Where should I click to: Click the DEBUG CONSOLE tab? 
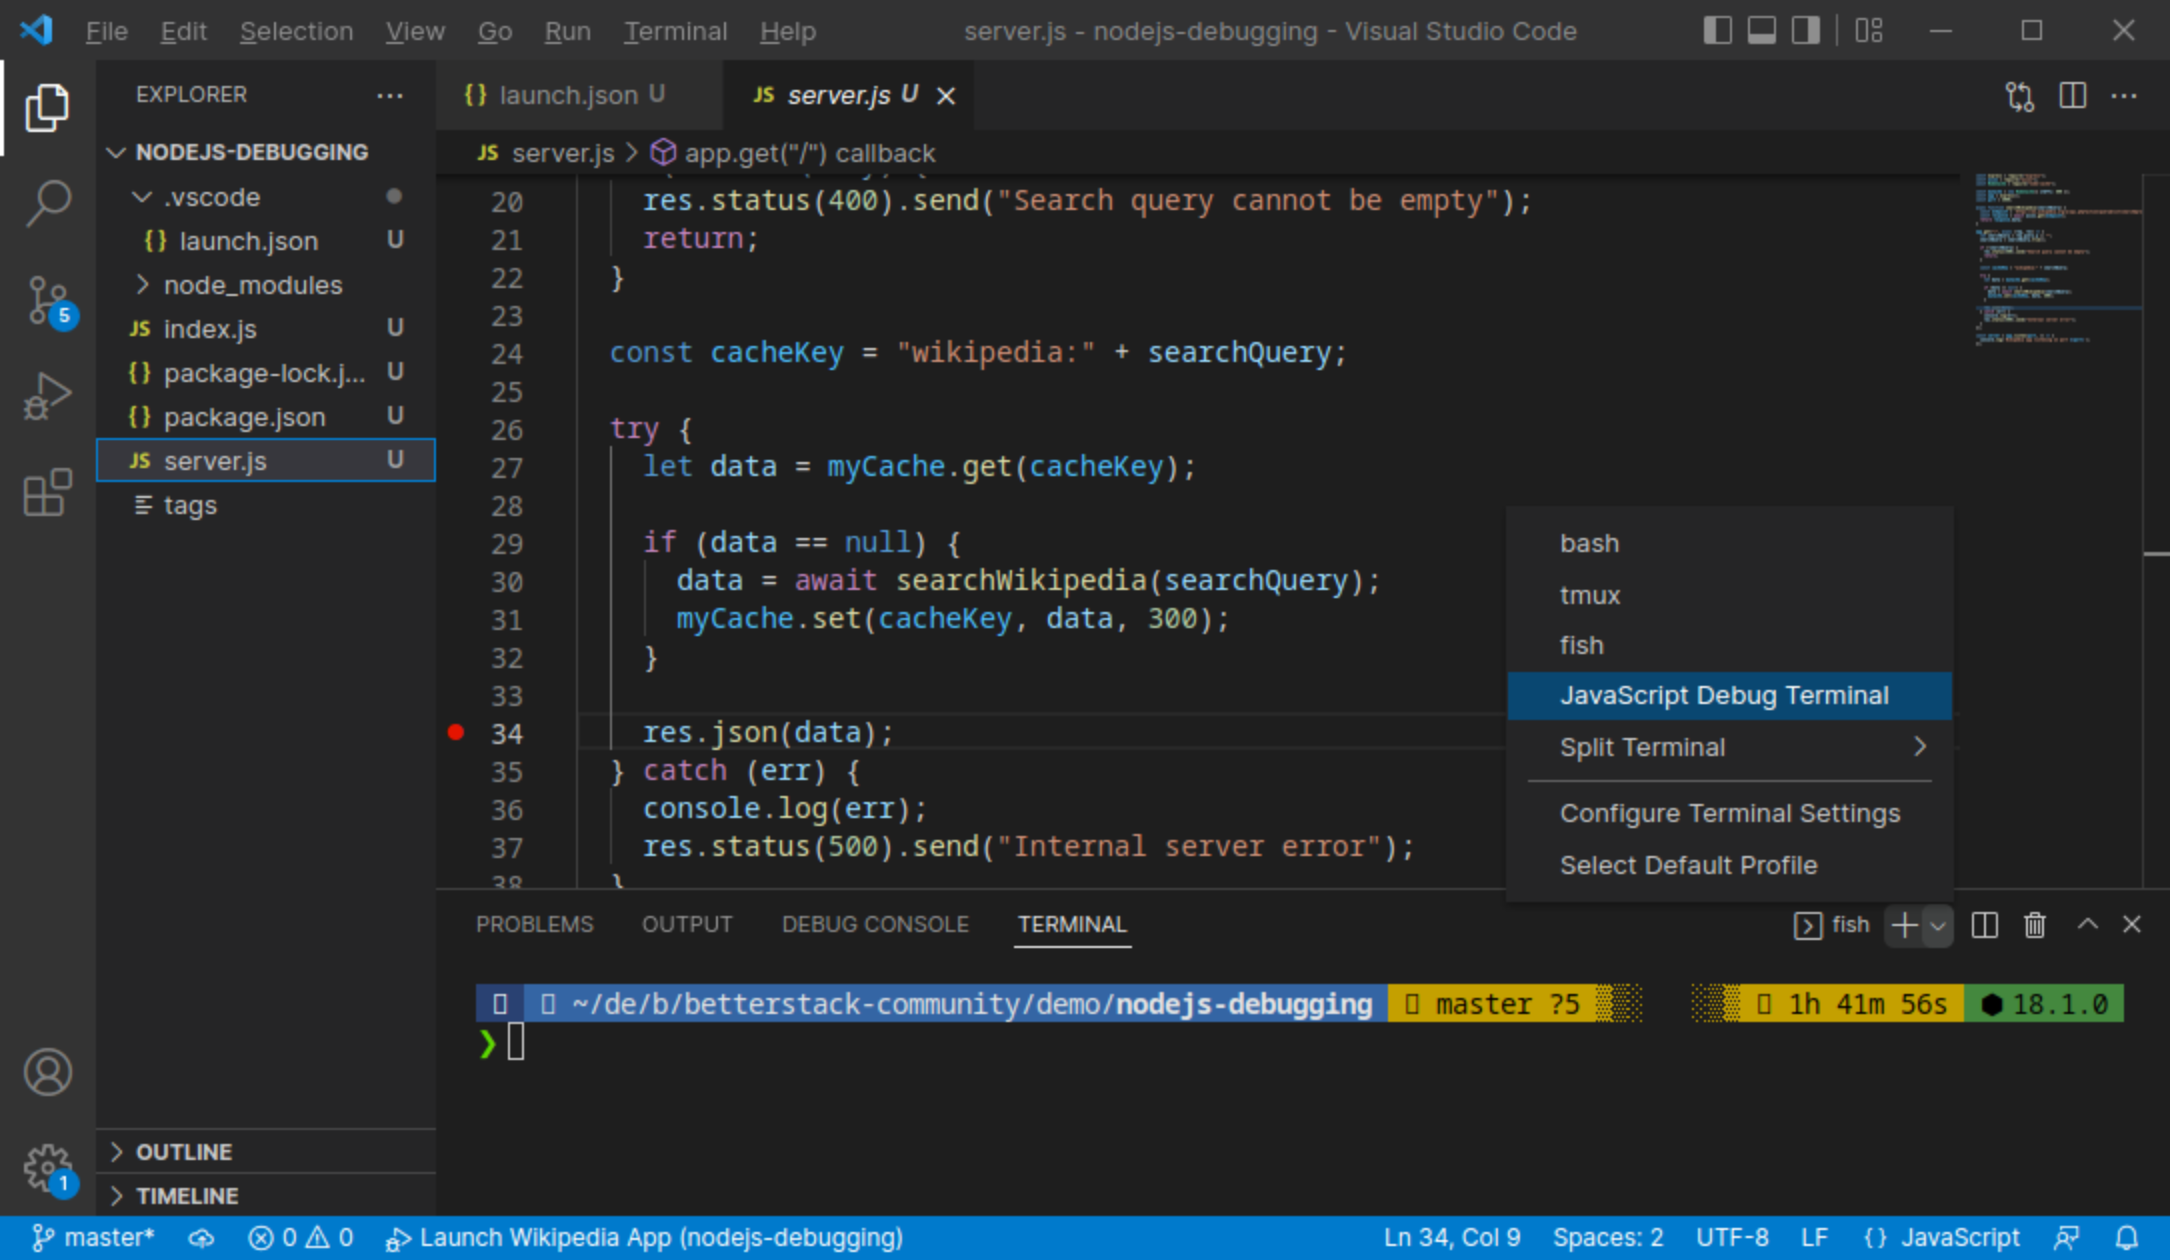pyautogui.click(x=873, y=922)
